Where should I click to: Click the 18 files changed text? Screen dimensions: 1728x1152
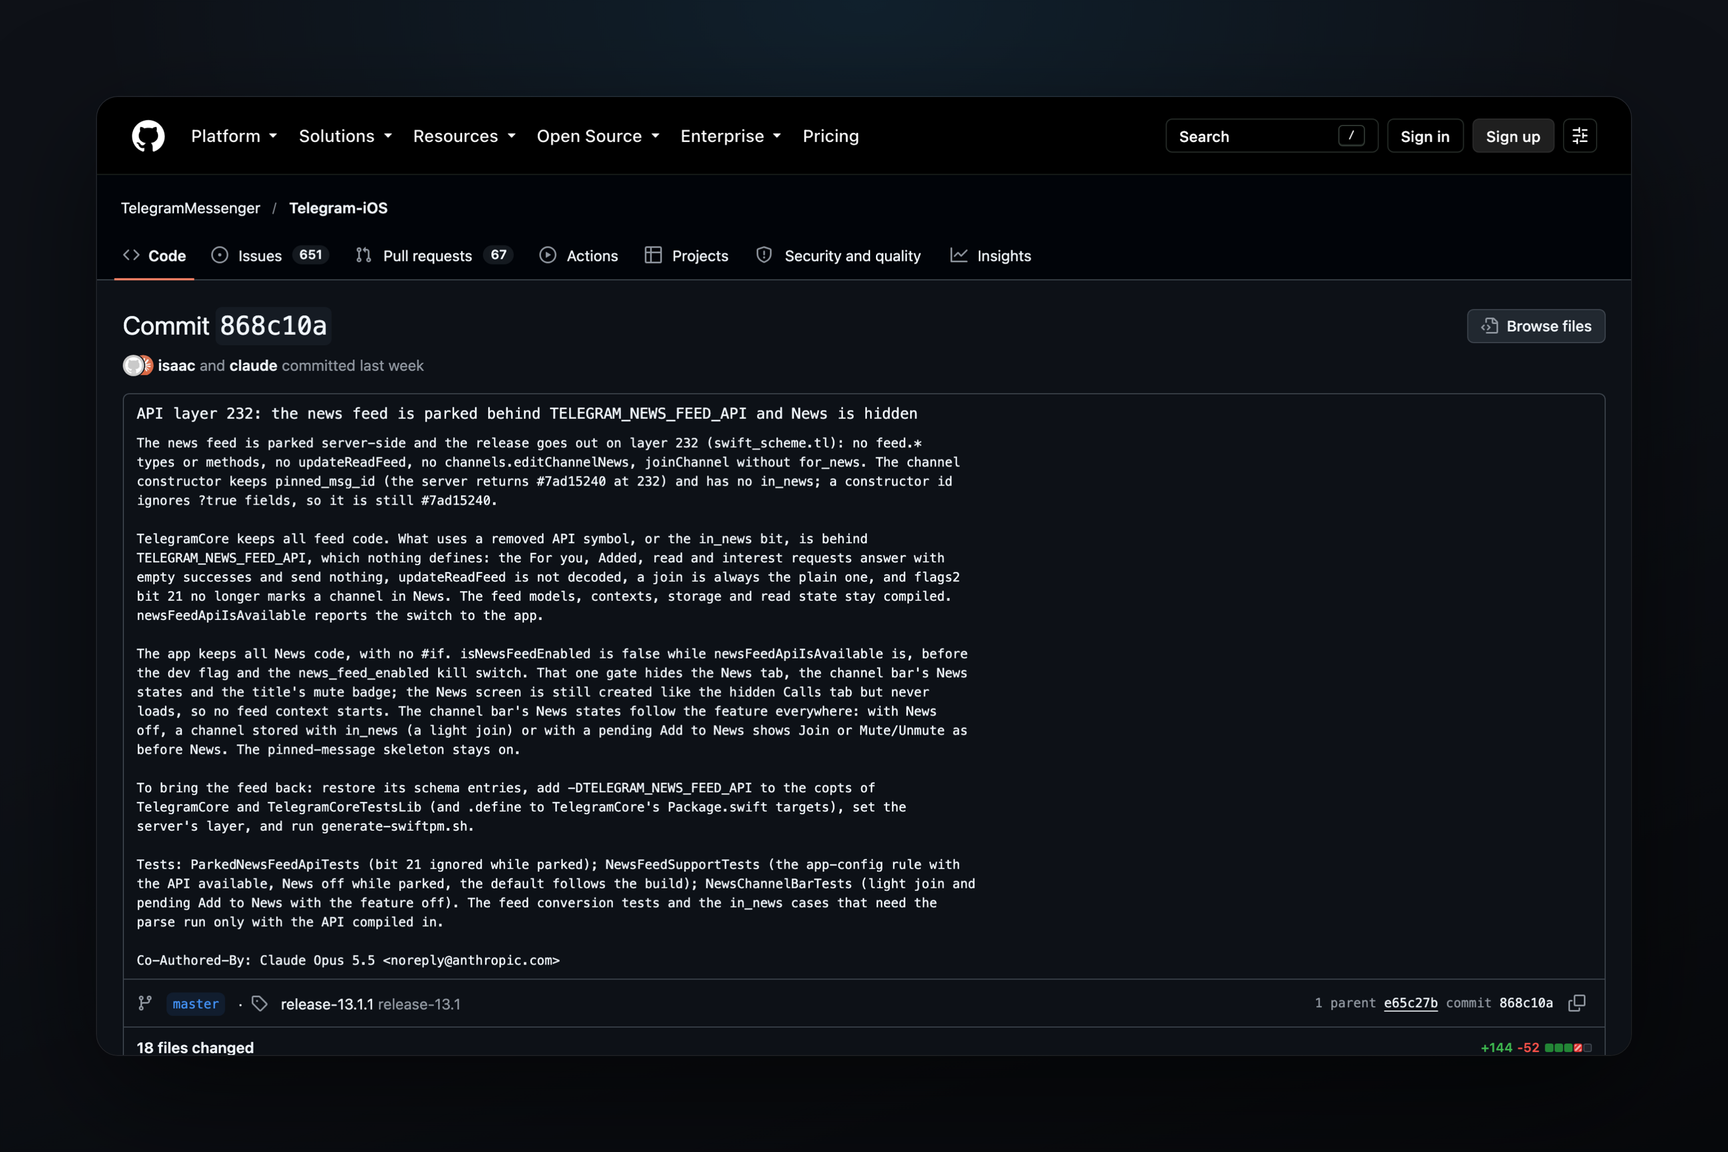tap(195, 1047)
